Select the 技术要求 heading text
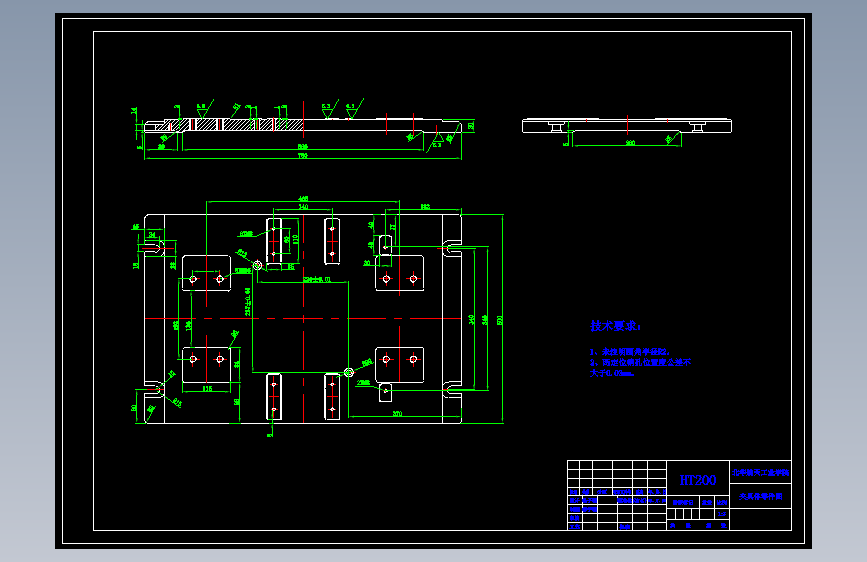This screenshot has height=562, width=867. coord(615,326)
